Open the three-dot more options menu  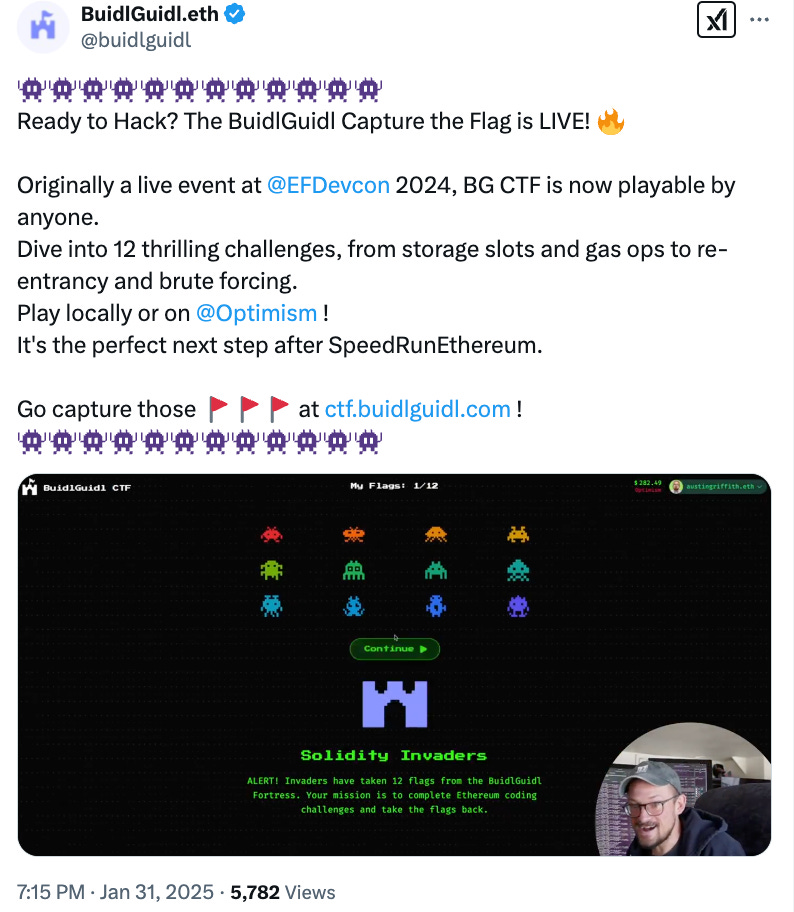click(x=759, y=20)
